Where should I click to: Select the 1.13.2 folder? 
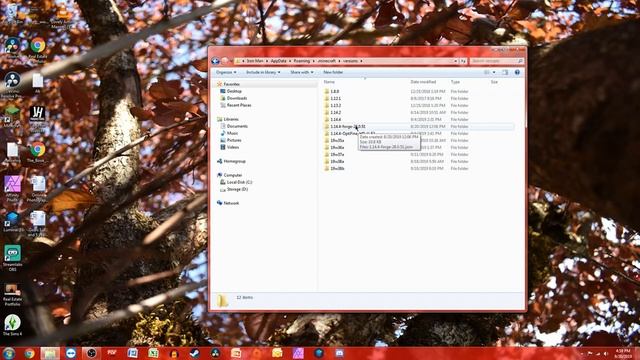336,105
